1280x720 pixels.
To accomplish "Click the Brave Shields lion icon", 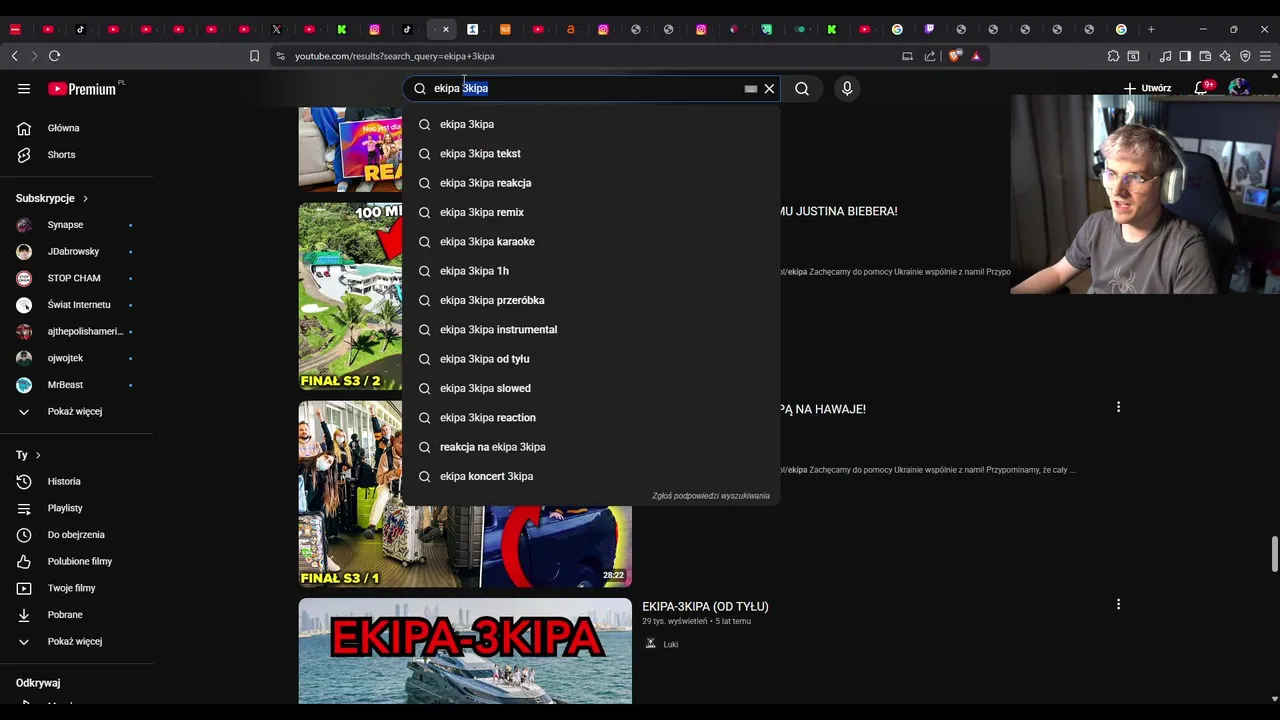I will tap(955, 56).
